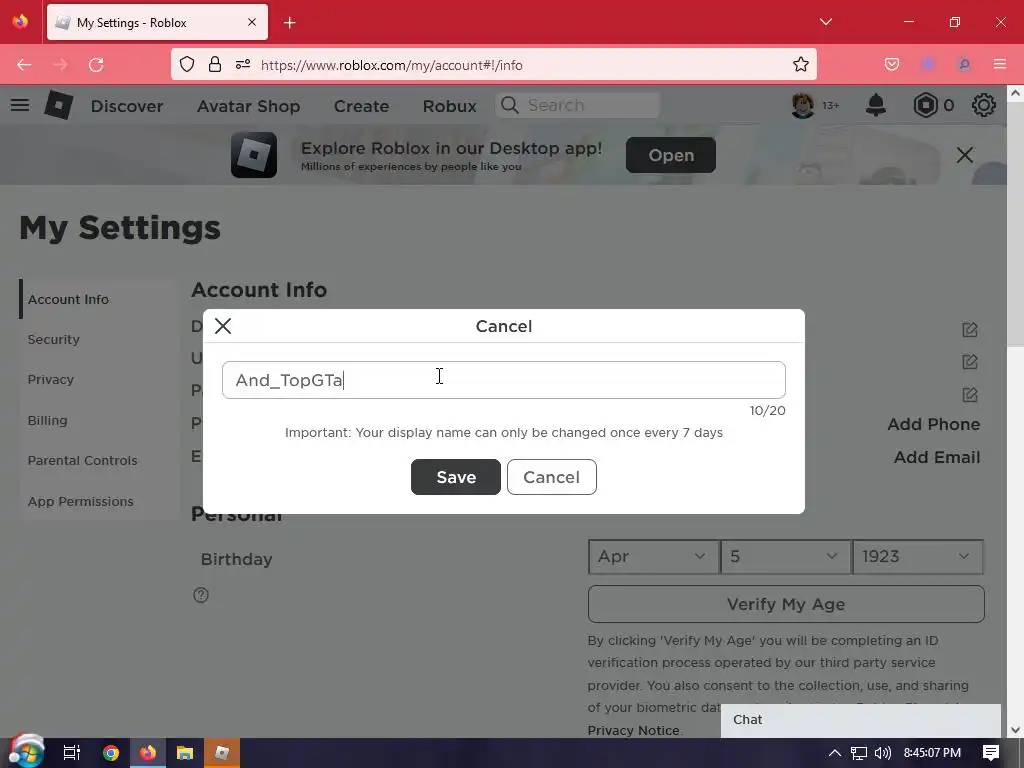The height and width of the screenshot is (768, 1024).
Task: Reload the page with refresh icon
Action: click(96, 65)
